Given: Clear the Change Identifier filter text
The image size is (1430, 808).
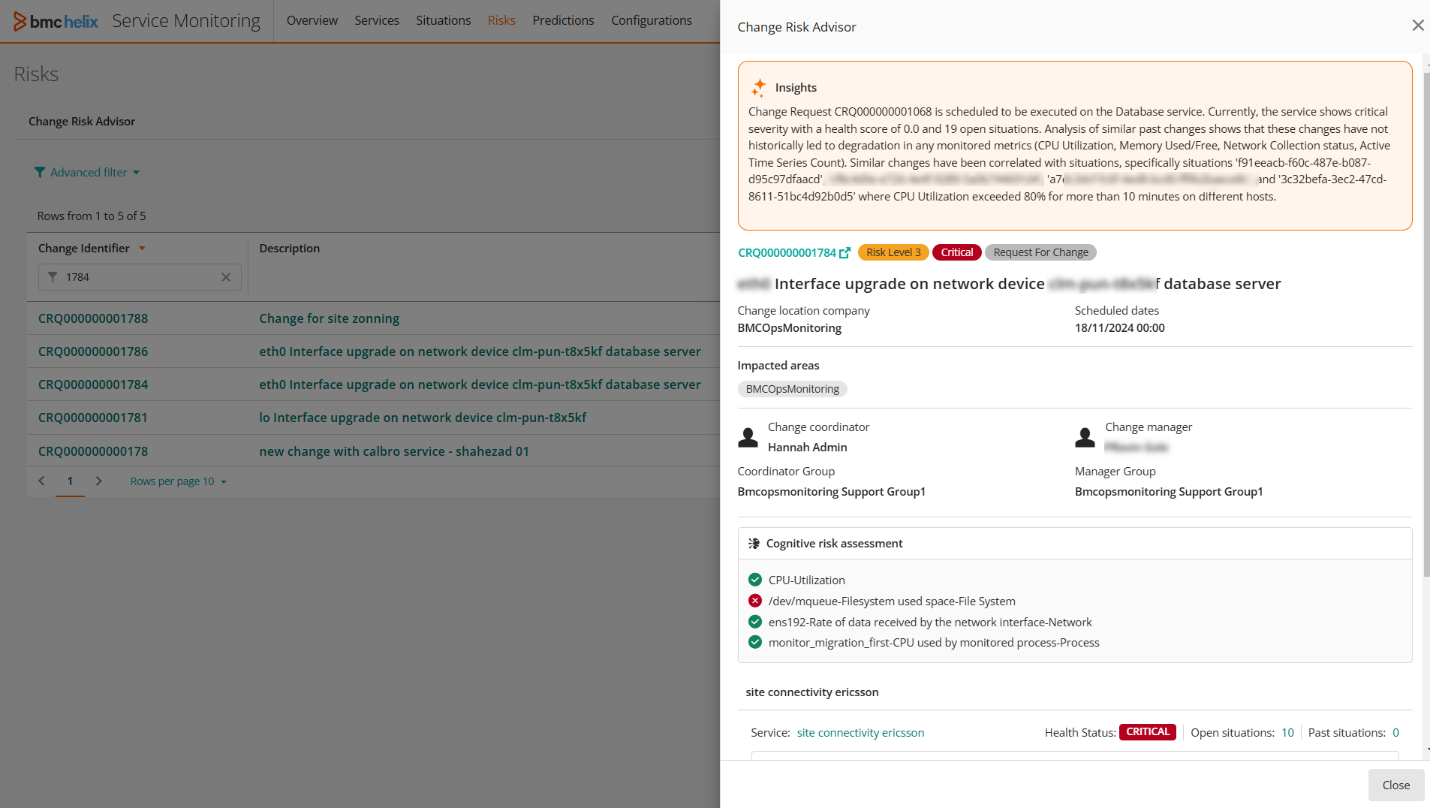Looking at the screenshot, I should pyautogui.click(x=226, y=277).
